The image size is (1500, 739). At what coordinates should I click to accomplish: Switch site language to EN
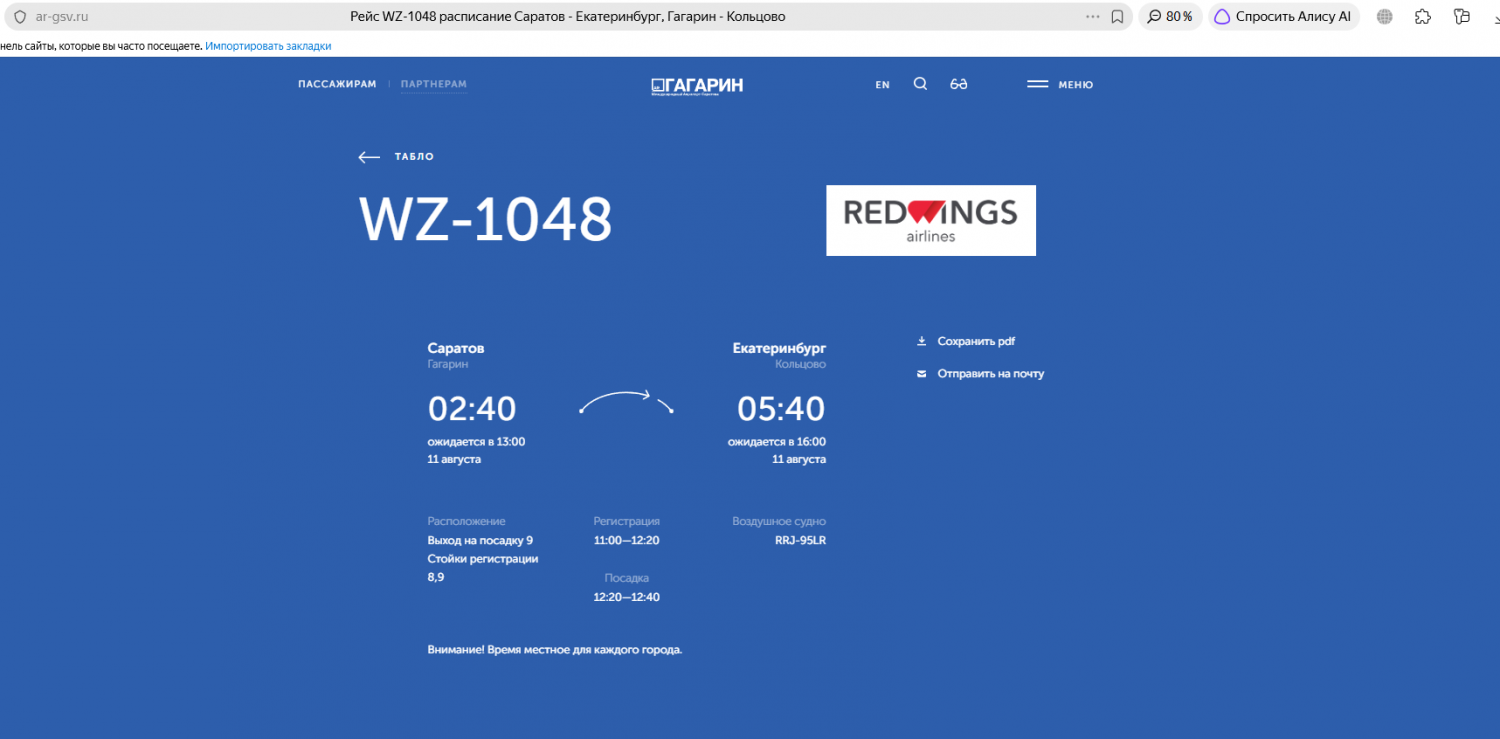pyautogui.click(x=882, y=85)
